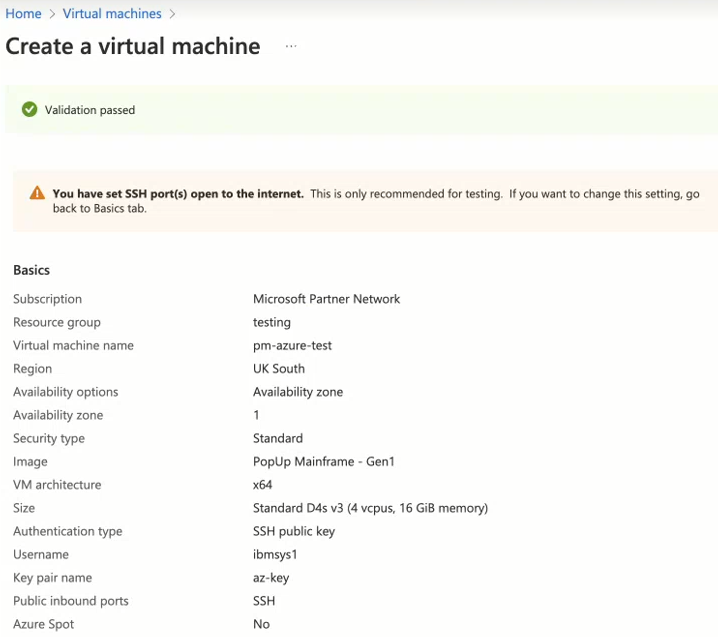Select the username value 'ibmsys1'
This screenshot has height=637, width=718.
click(275, 555)
